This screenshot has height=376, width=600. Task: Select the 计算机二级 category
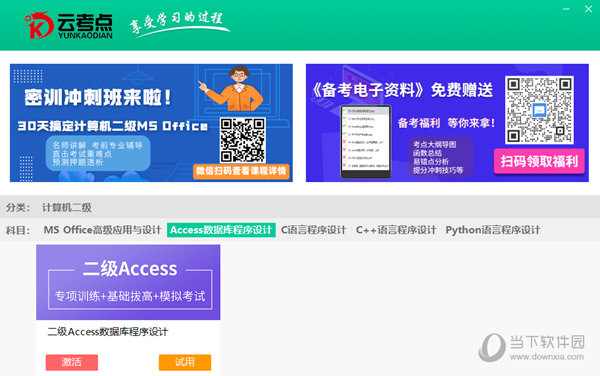[x=67, y=208]
